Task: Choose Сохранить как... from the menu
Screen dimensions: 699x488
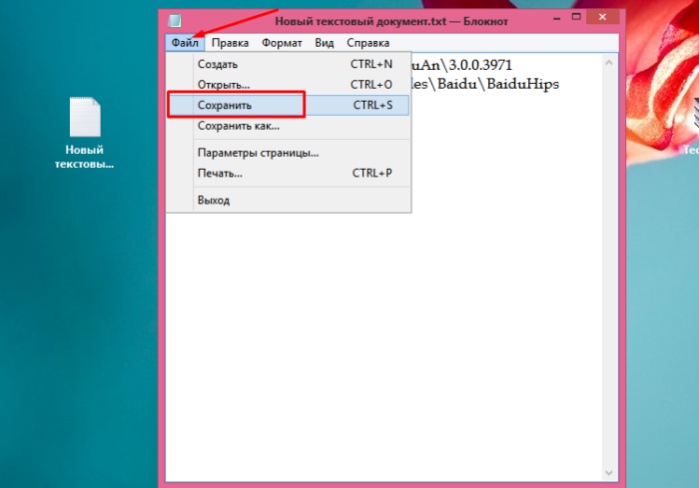Action: [x=288, y=126]
